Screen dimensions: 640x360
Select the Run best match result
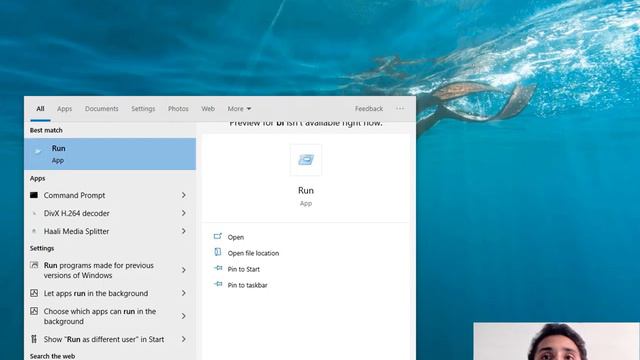110,154
